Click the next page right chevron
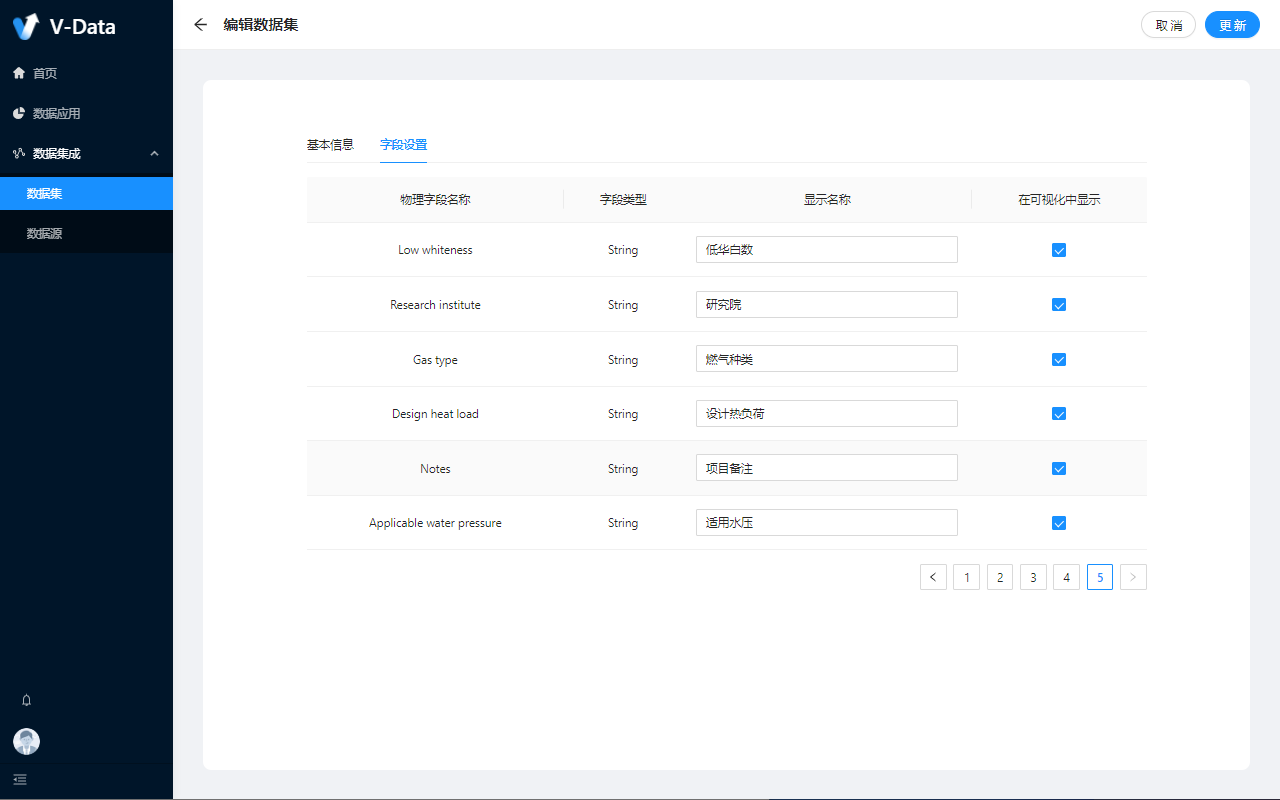Image resolution: width=1280 pixels, height=800 pixels. [1133, 577]
